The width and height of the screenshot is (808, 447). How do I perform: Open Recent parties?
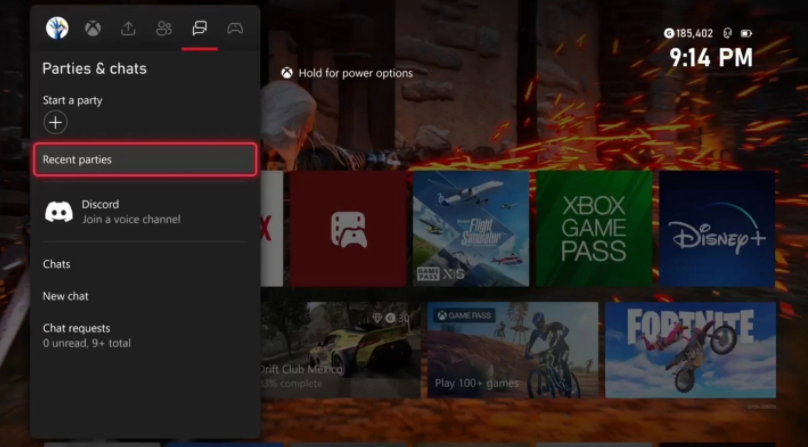point(145,160)
